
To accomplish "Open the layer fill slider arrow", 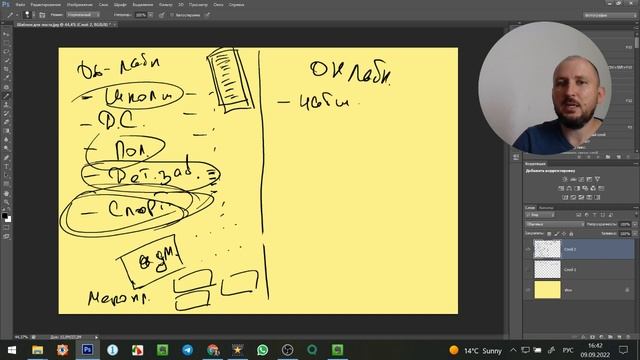I will click(635, 233).
